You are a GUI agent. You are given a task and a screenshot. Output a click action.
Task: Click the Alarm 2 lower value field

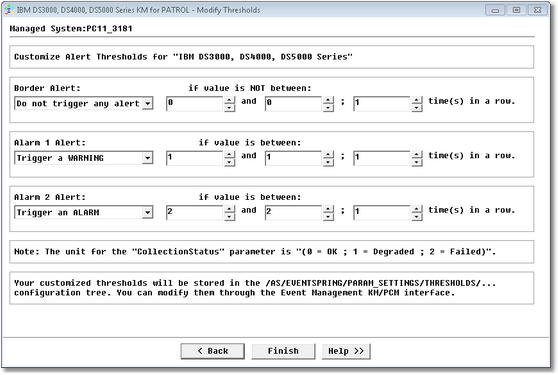(195, 212)
